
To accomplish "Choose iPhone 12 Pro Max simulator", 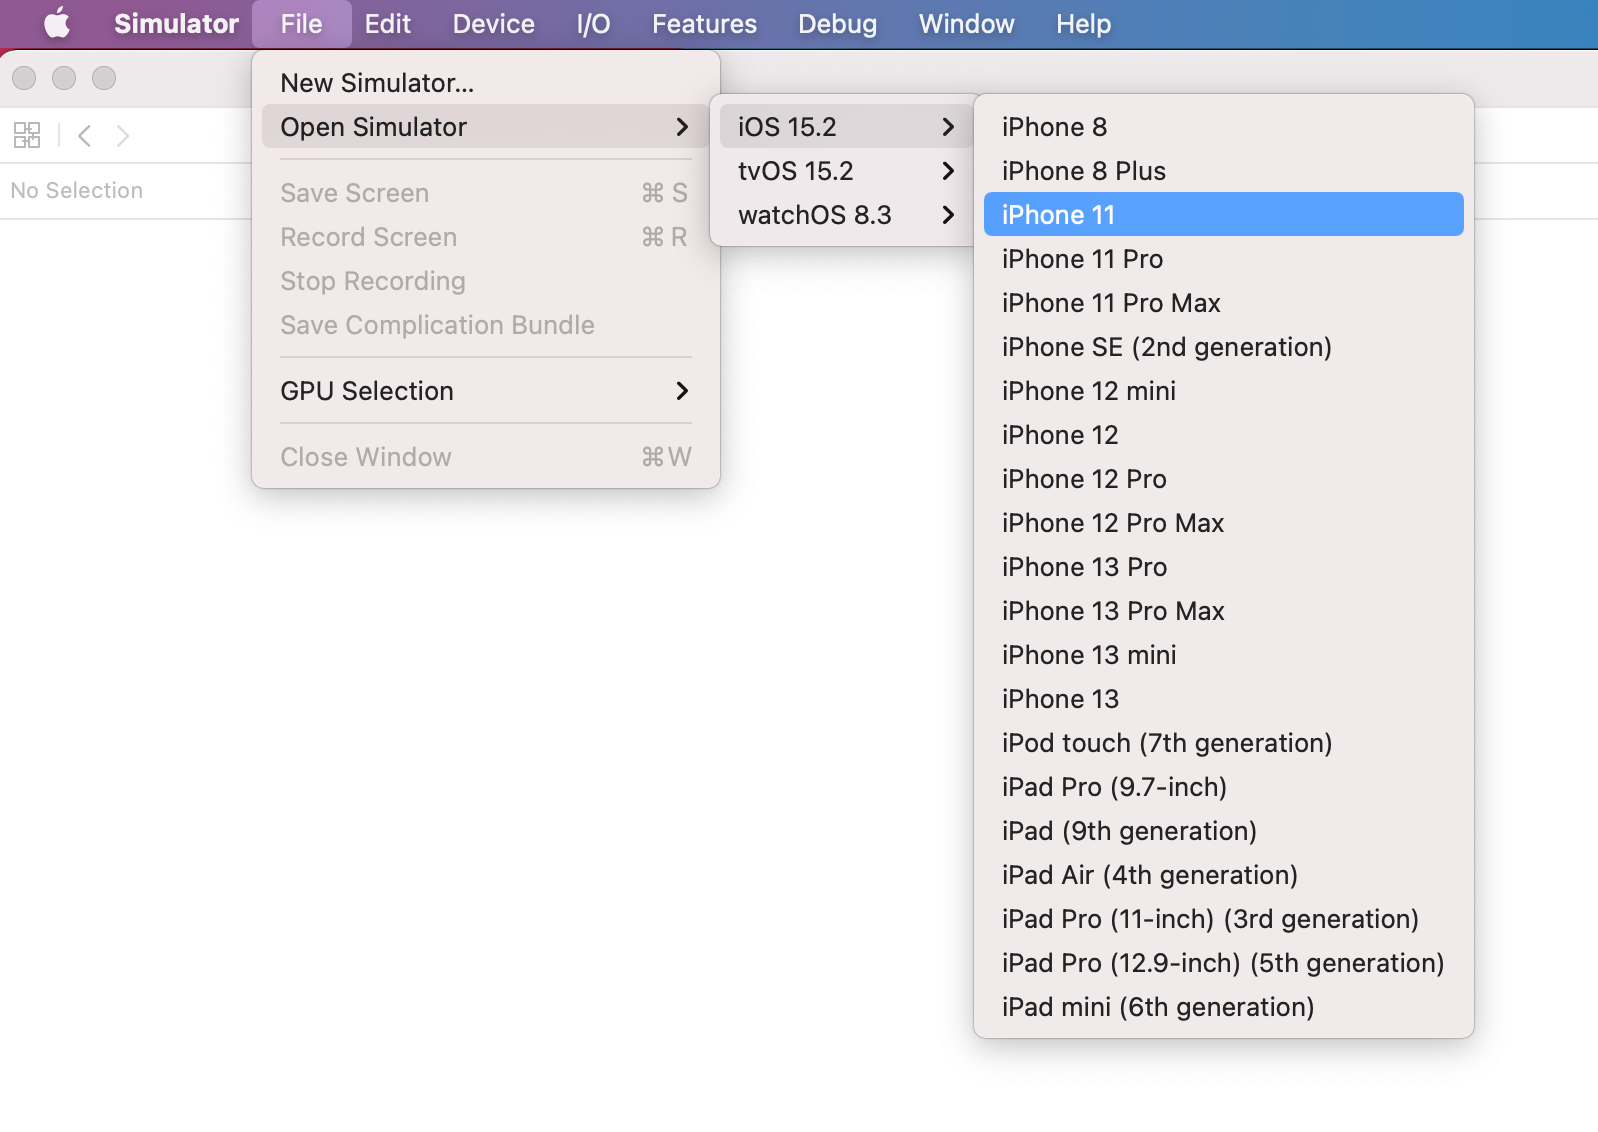I will click(1224, 523).
